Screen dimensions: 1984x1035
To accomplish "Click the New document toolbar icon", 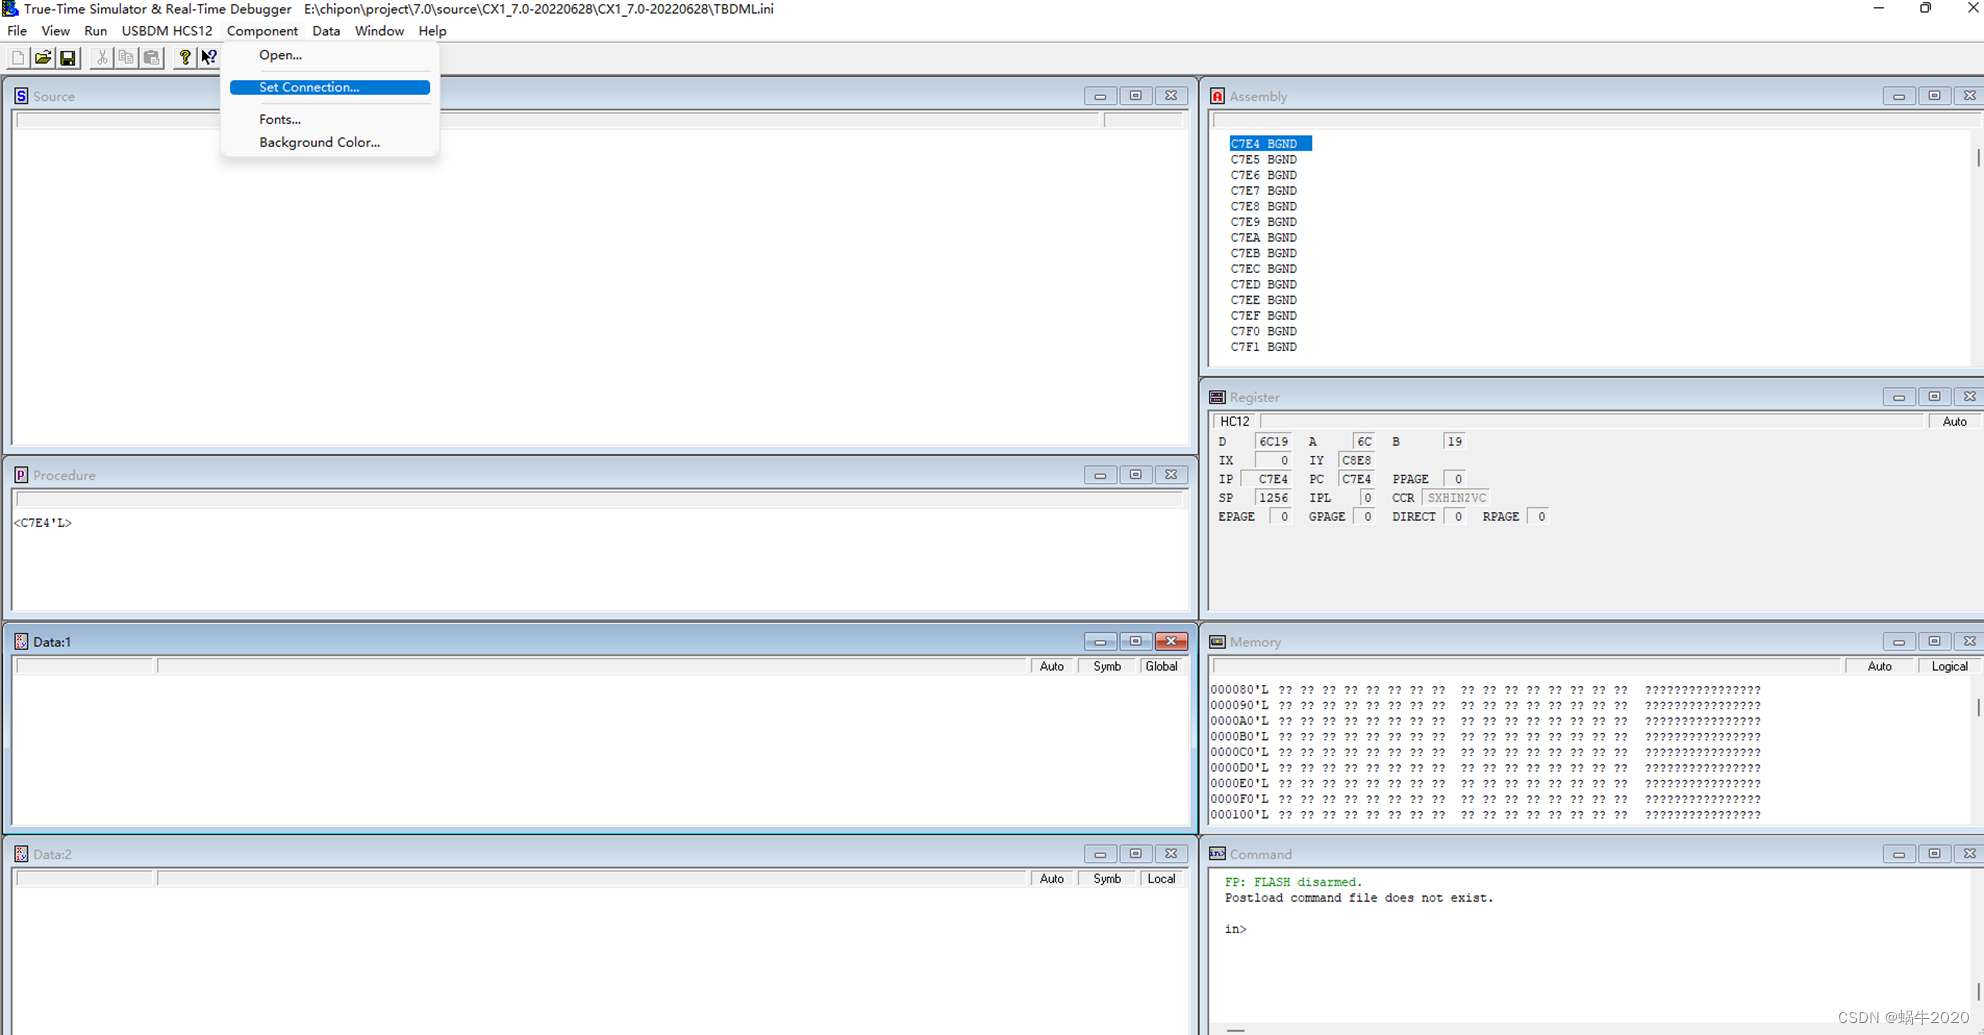I will (18, 58).
